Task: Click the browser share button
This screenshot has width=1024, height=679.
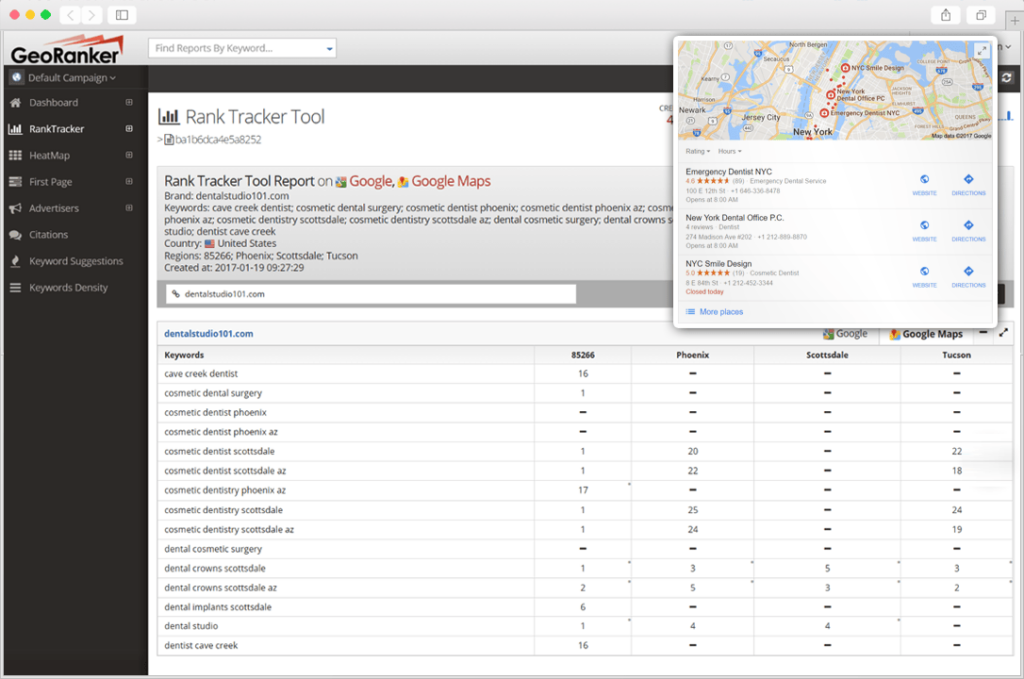Action: coord(946,15)
